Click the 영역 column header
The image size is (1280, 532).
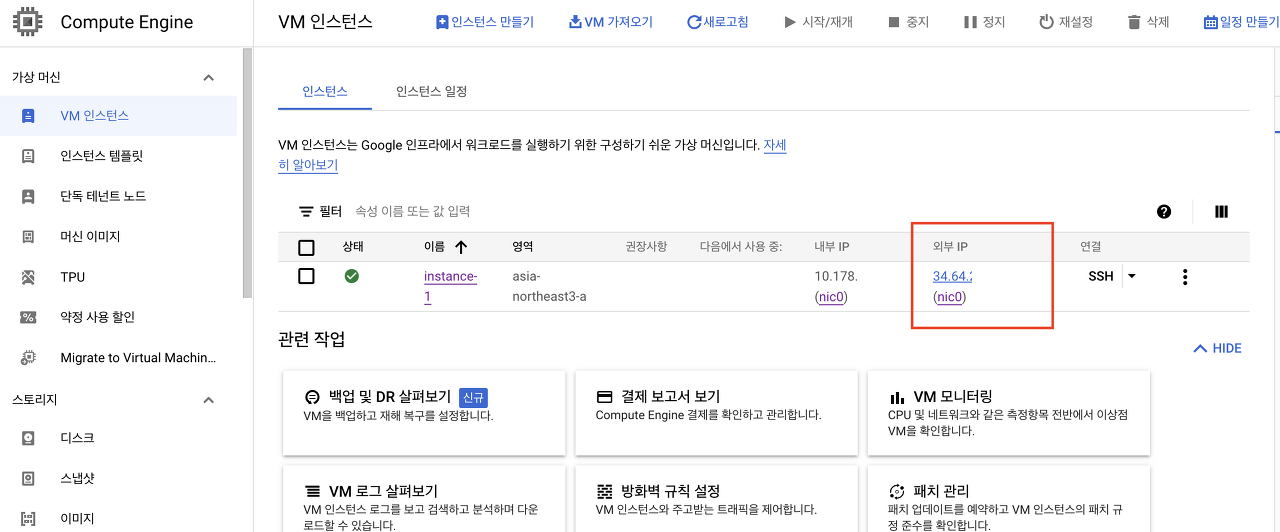point(523,247)
